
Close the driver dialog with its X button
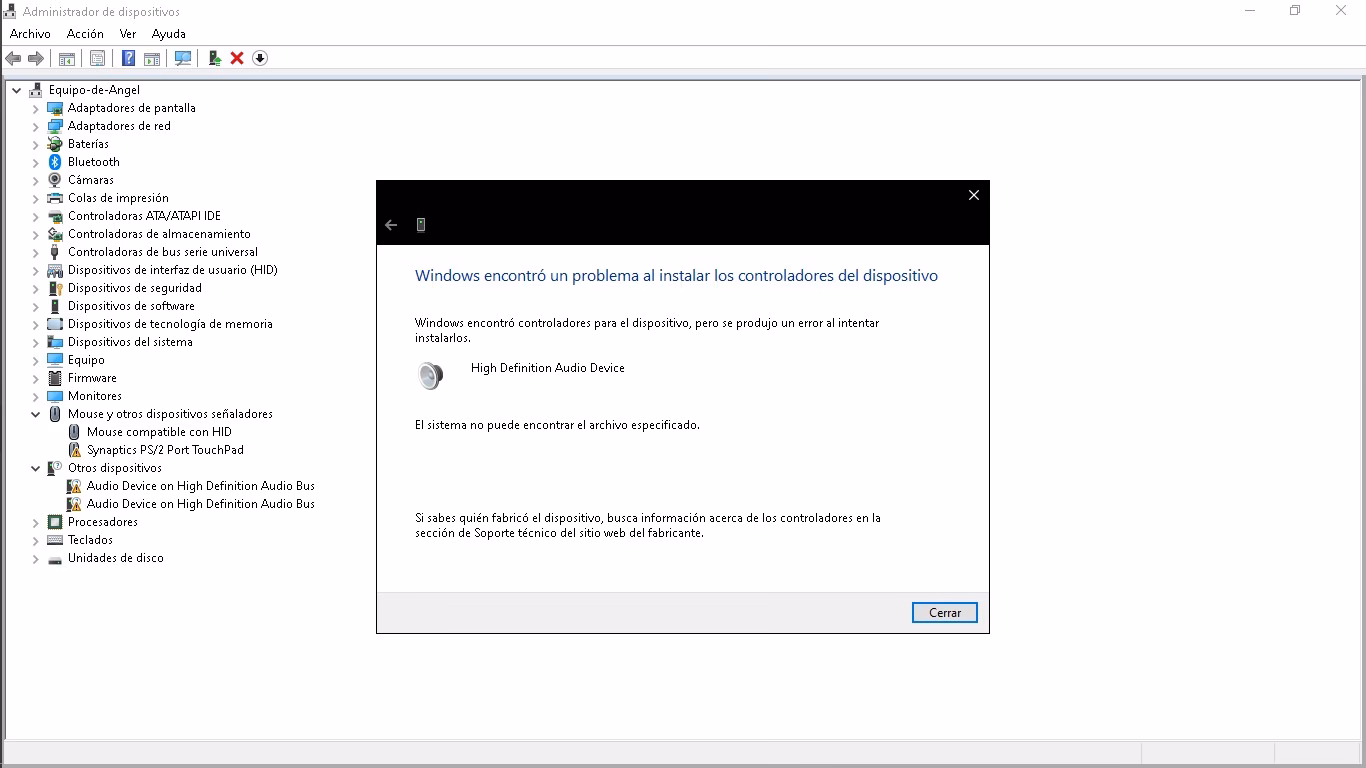[x=974, y=195]
